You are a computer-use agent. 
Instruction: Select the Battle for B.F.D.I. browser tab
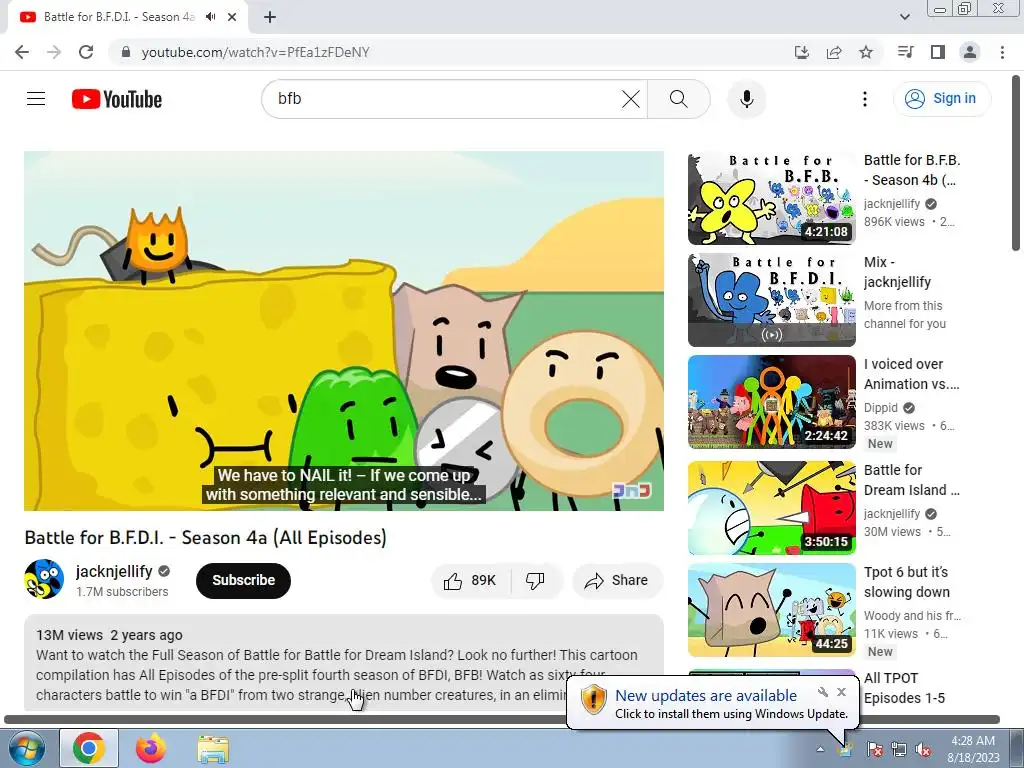coord(119,17)
